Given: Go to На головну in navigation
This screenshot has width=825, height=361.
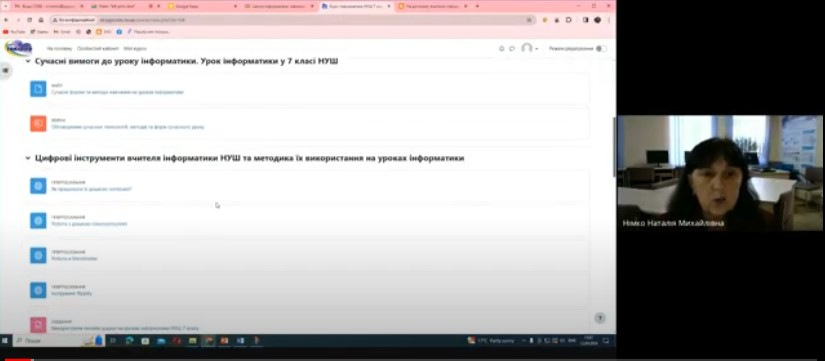Looking at the screenshot, I should pyautogui.click(x=59, y=48).
